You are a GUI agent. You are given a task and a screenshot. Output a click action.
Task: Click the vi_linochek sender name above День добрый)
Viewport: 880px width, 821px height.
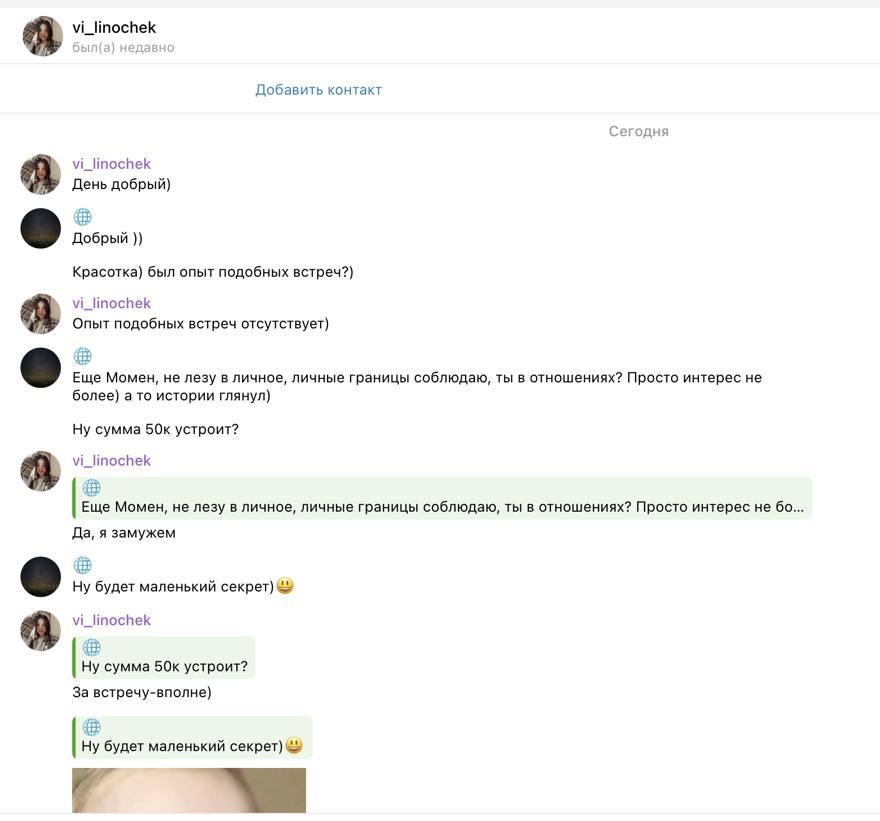tap(111, 164)
